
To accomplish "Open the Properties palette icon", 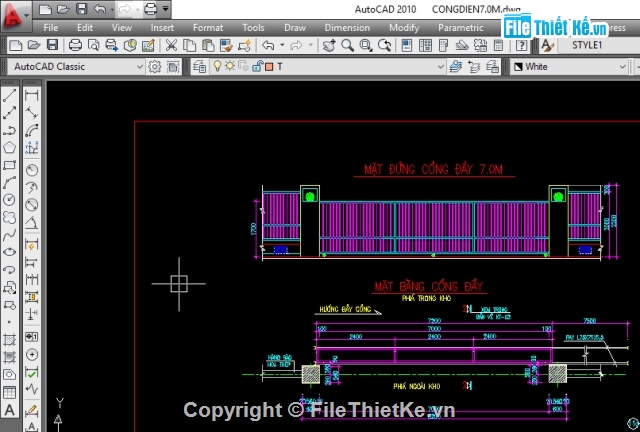I will pyautogui.click(x=407, y=45).
